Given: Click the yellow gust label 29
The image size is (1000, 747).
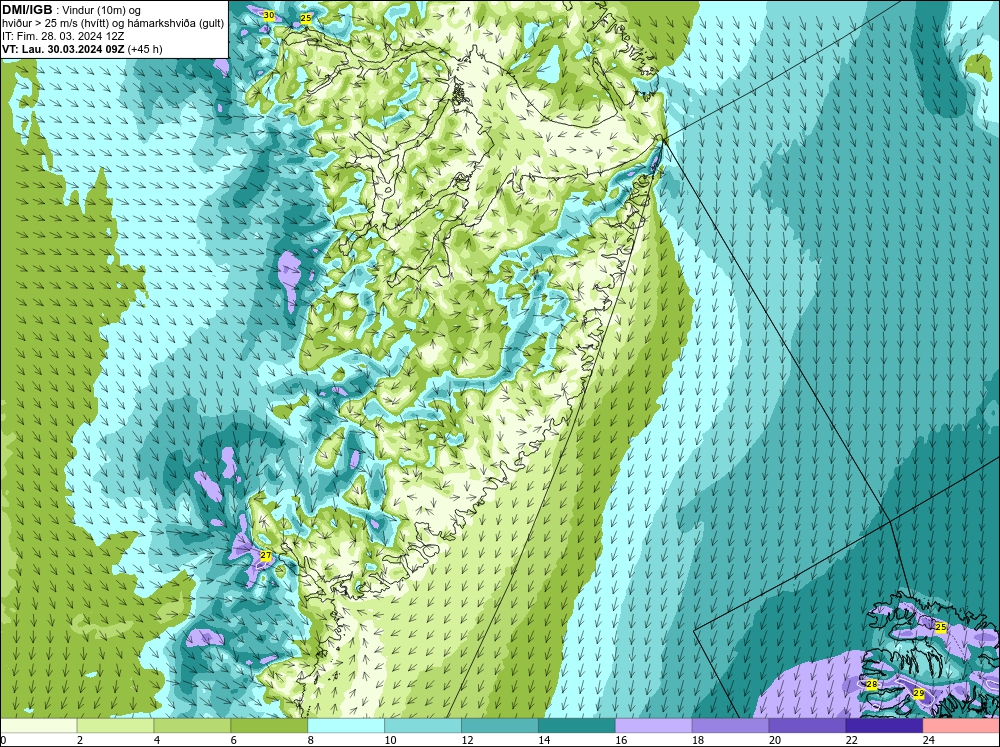Looking at the screenshot, I should click(918, 693).
